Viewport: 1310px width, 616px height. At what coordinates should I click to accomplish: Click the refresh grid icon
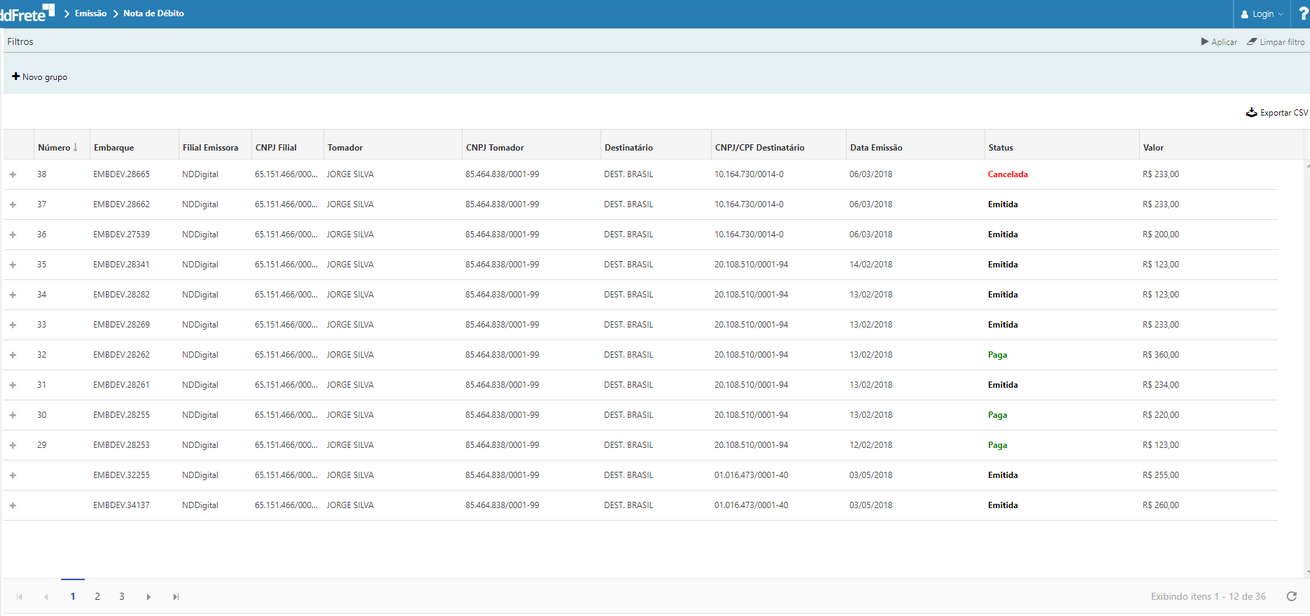click(x=1291, y=596)
